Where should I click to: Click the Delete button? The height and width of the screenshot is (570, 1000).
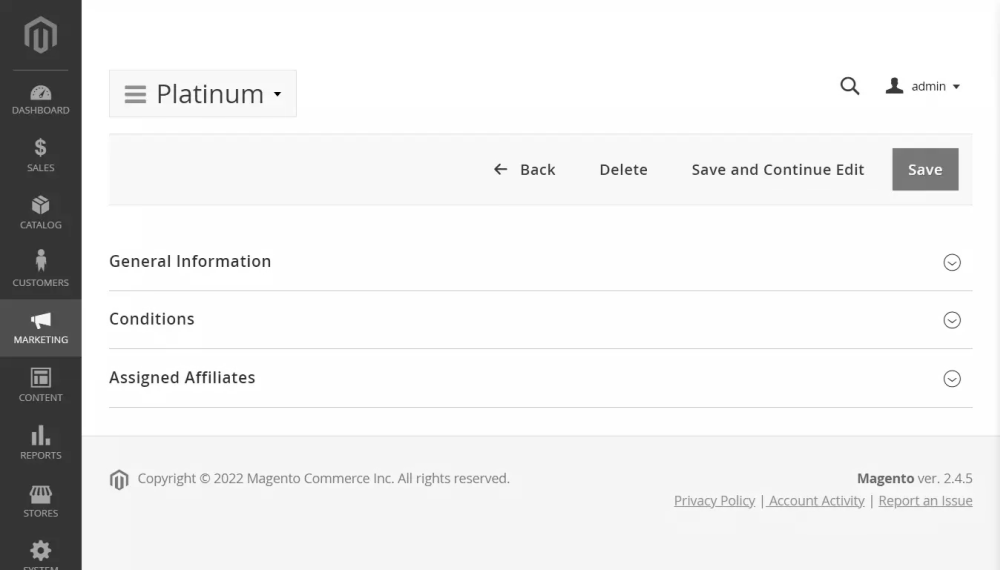[623, 170]
